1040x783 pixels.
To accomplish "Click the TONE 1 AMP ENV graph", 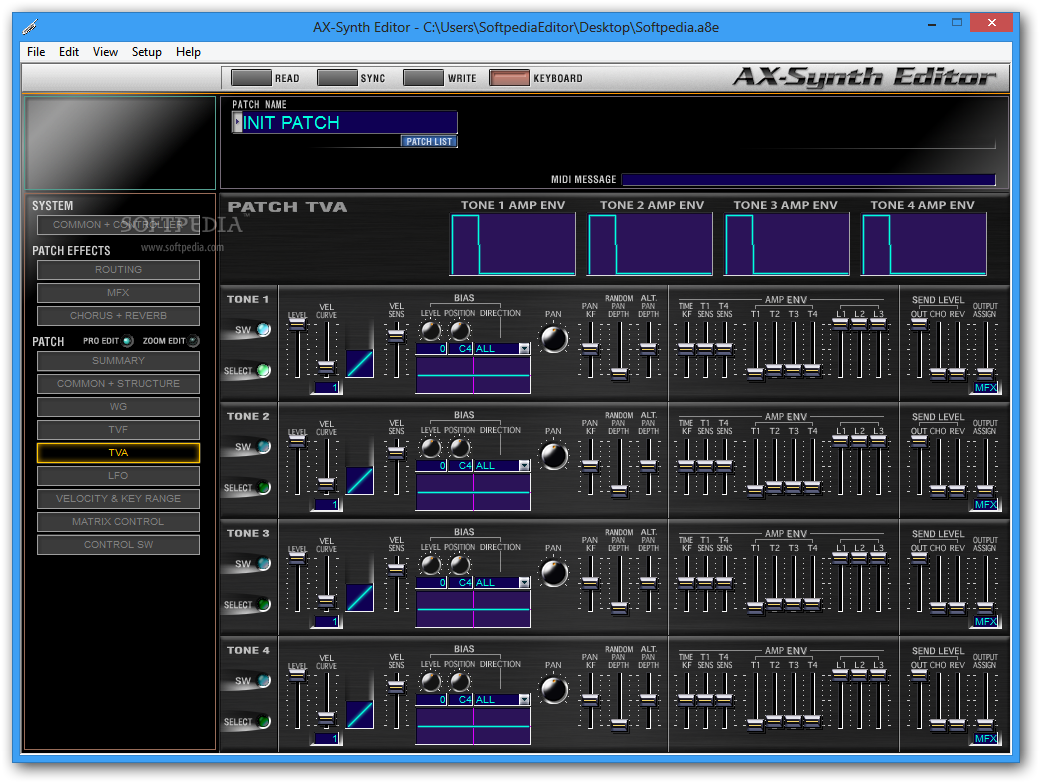I will click(513, 244).
